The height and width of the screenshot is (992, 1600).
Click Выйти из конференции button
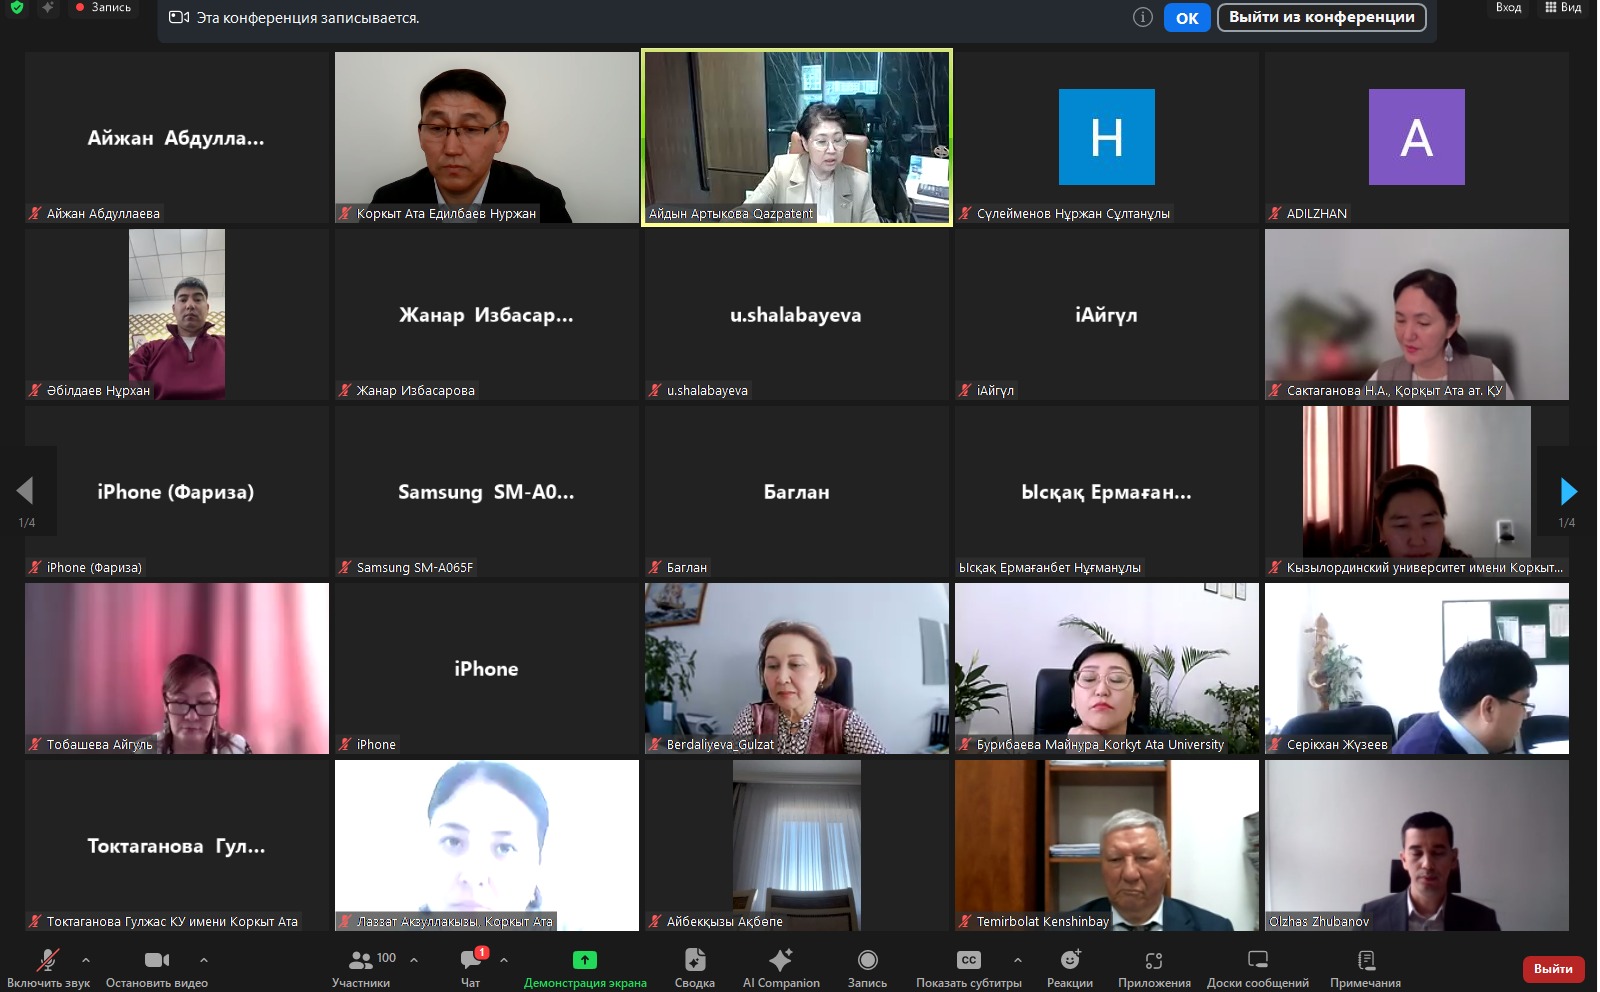click(x=1321, y=17)
